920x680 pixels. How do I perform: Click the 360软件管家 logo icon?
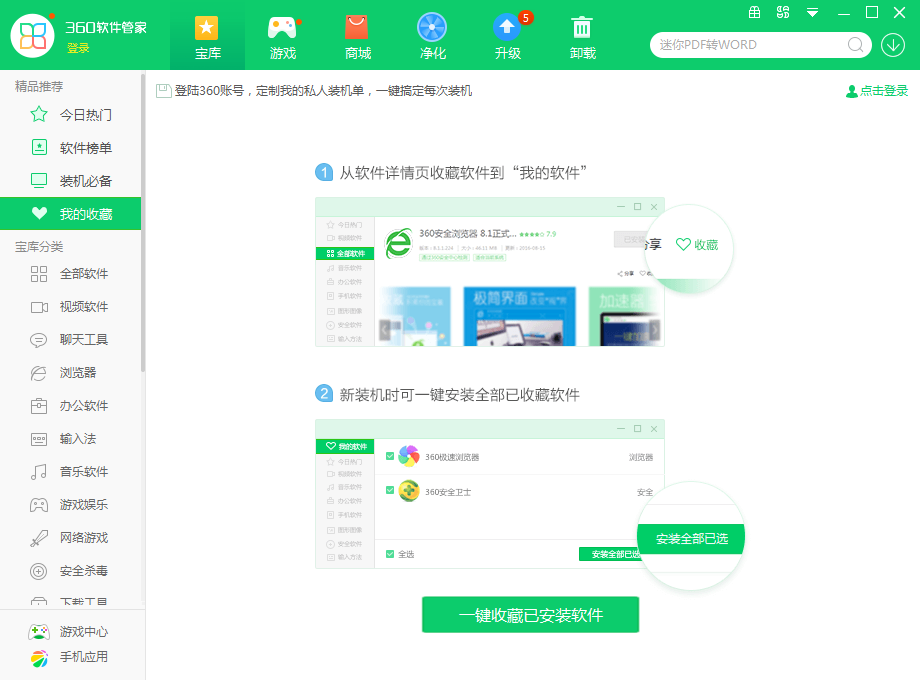32,36
